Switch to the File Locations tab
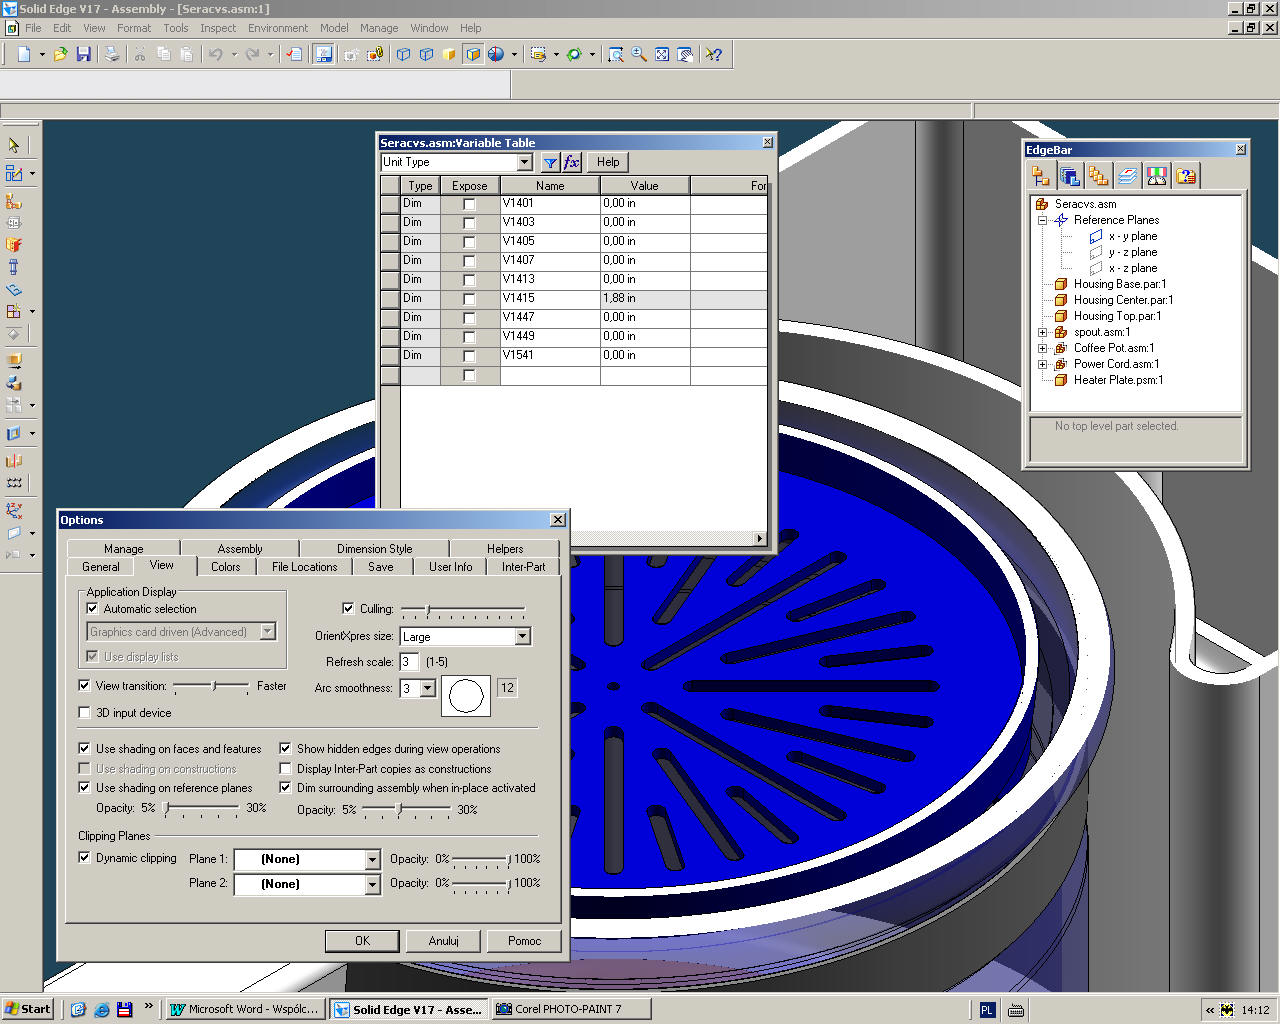Screen dimensions: 1280x1024 pyautogui.click(x=305, y=567)
